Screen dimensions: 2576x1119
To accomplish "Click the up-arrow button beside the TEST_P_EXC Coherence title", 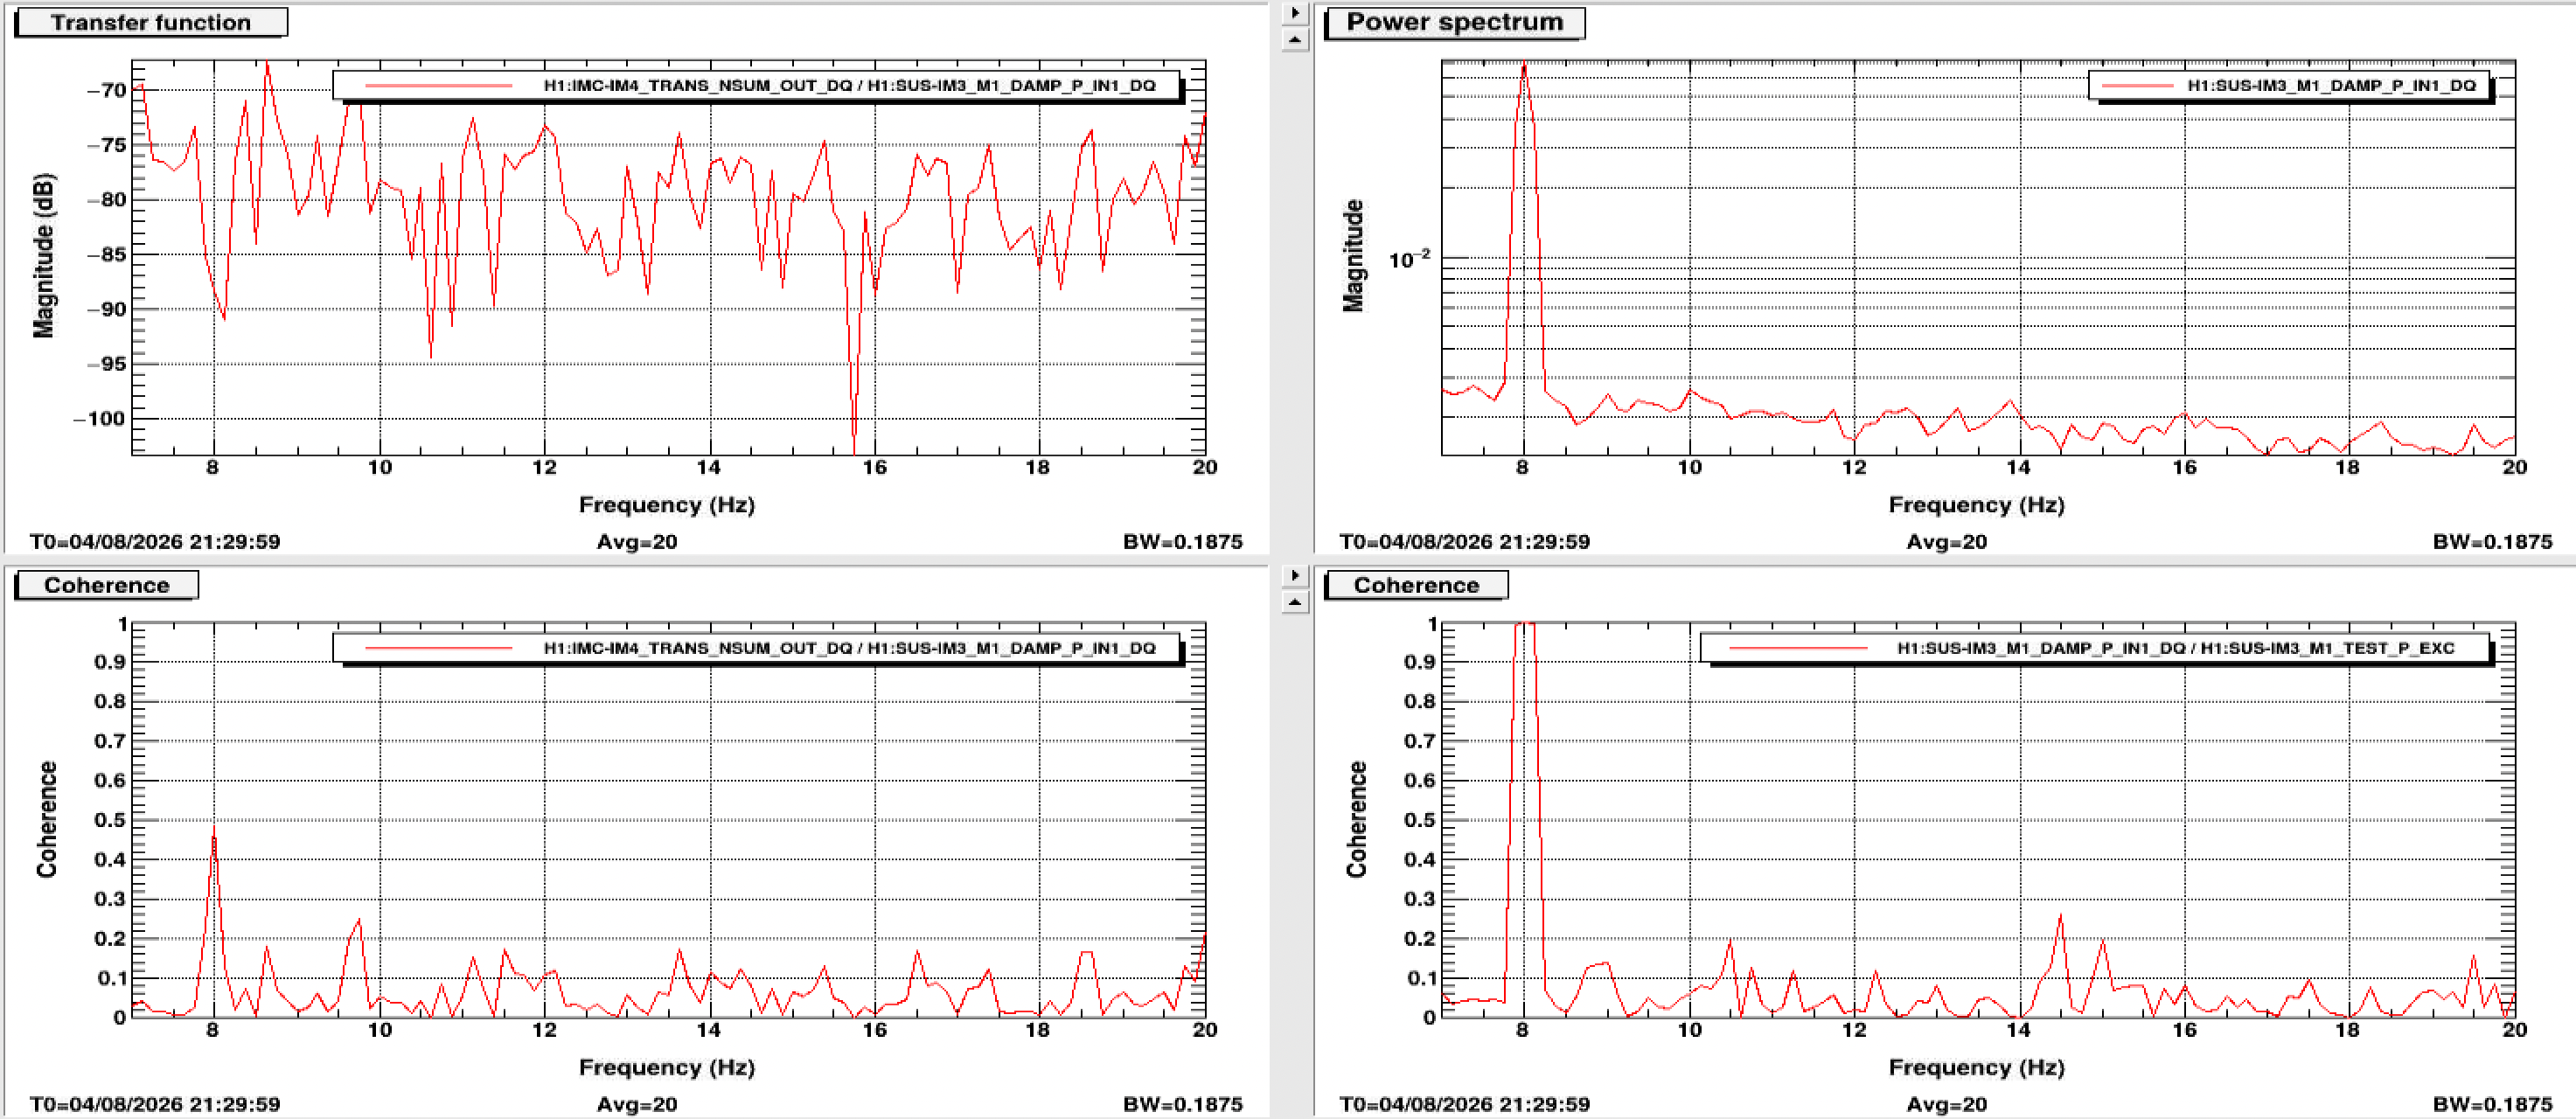I will [x=1295, y=602].
